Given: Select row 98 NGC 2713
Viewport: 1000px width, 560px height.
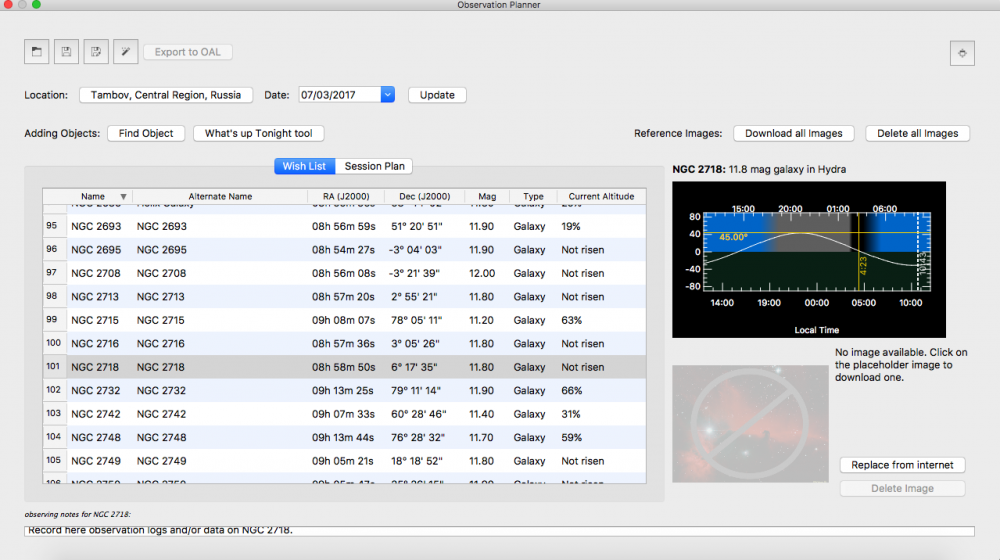Looking at the screenshot, I should point(344,297).
